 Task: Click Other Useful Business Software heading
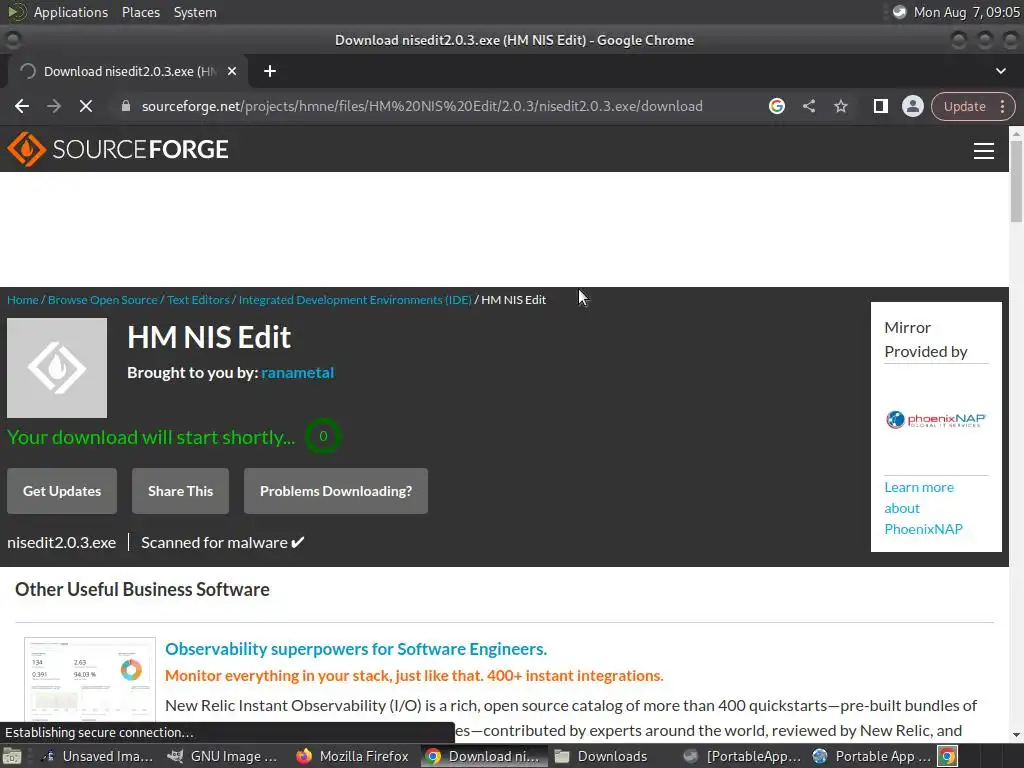[142, 589]
